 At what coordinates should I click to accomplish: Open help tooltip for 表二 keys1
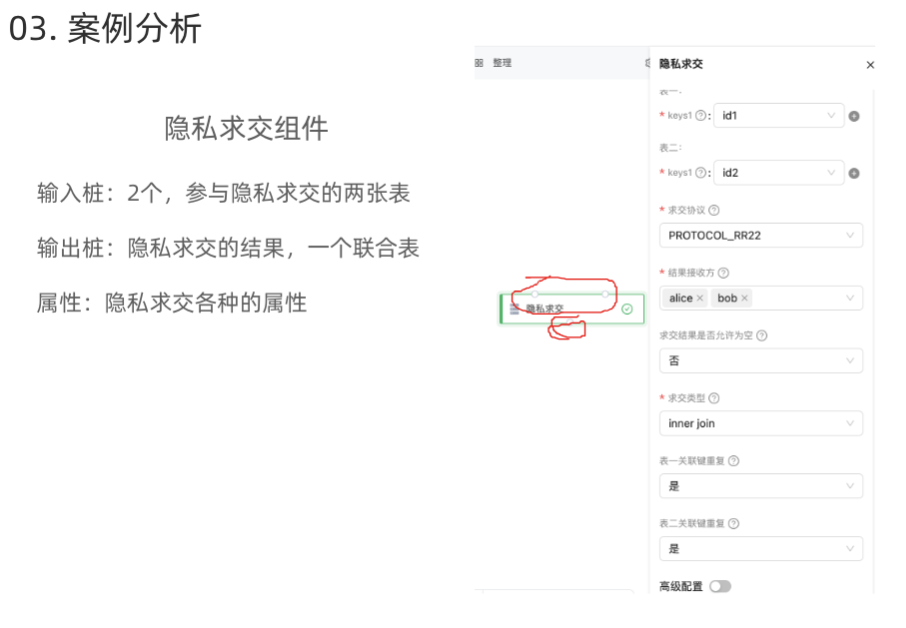pos(700,173)
